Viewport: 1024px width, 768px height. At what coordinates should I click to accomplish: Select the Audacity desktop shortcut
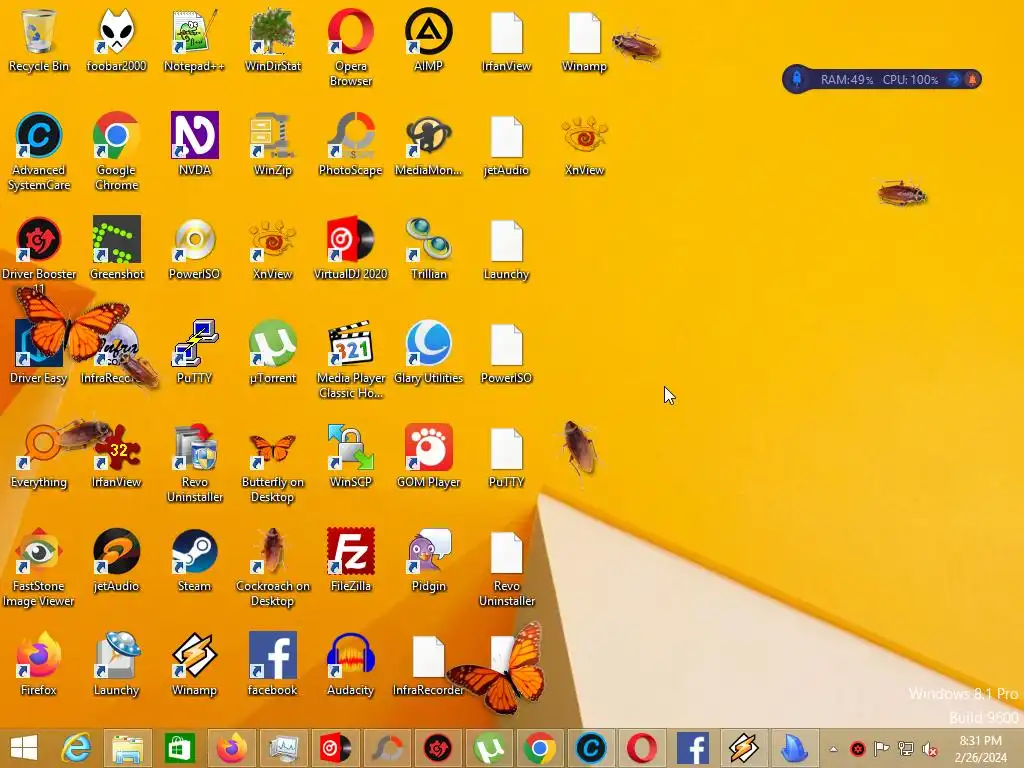[x=351, y=664]
